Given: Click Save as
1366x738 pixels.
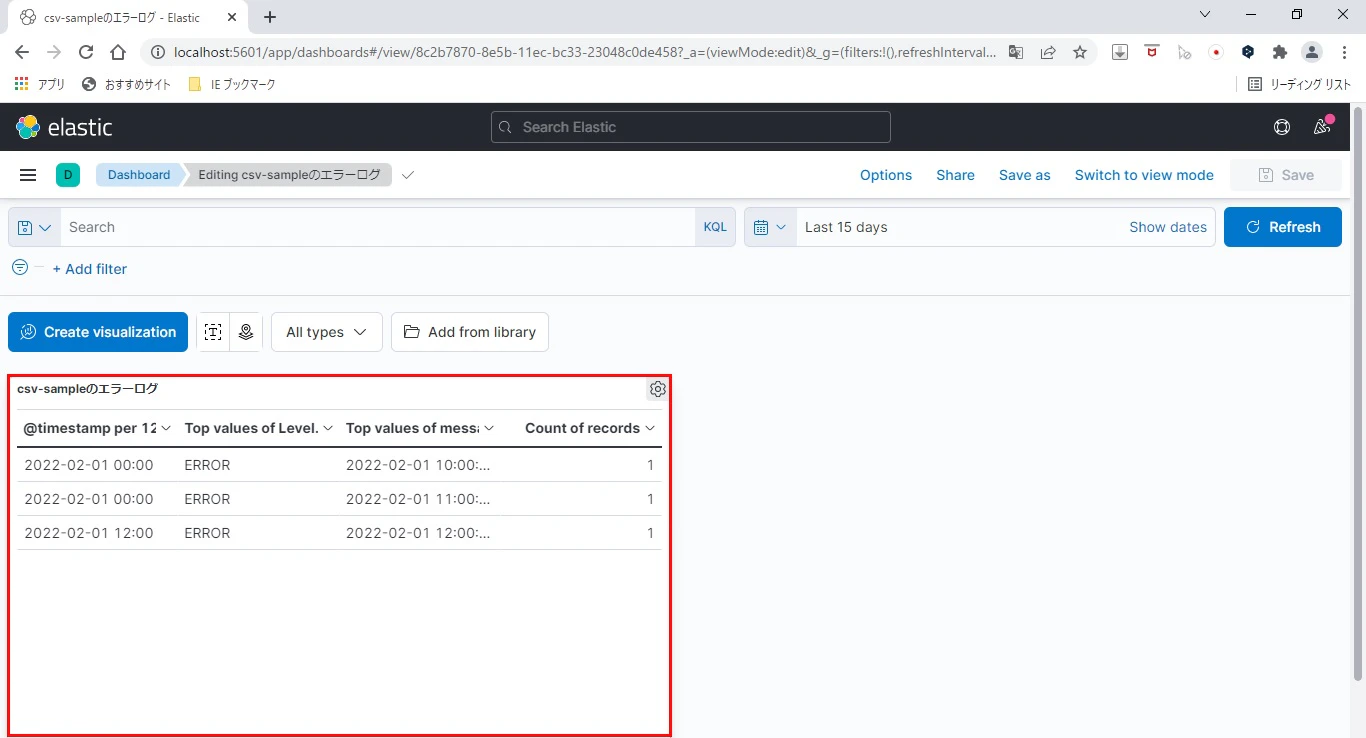Looking at the screenshot, I should click(1025, 175).
